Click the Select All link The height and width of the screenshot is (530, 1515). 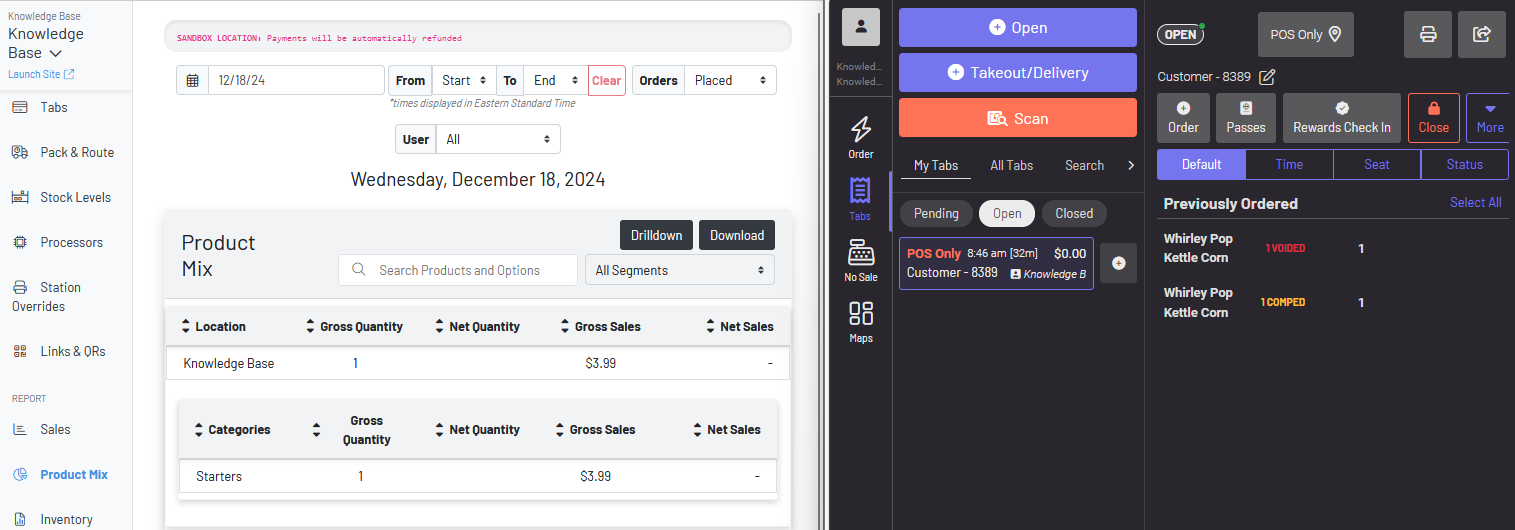(x=1475, y=202)
